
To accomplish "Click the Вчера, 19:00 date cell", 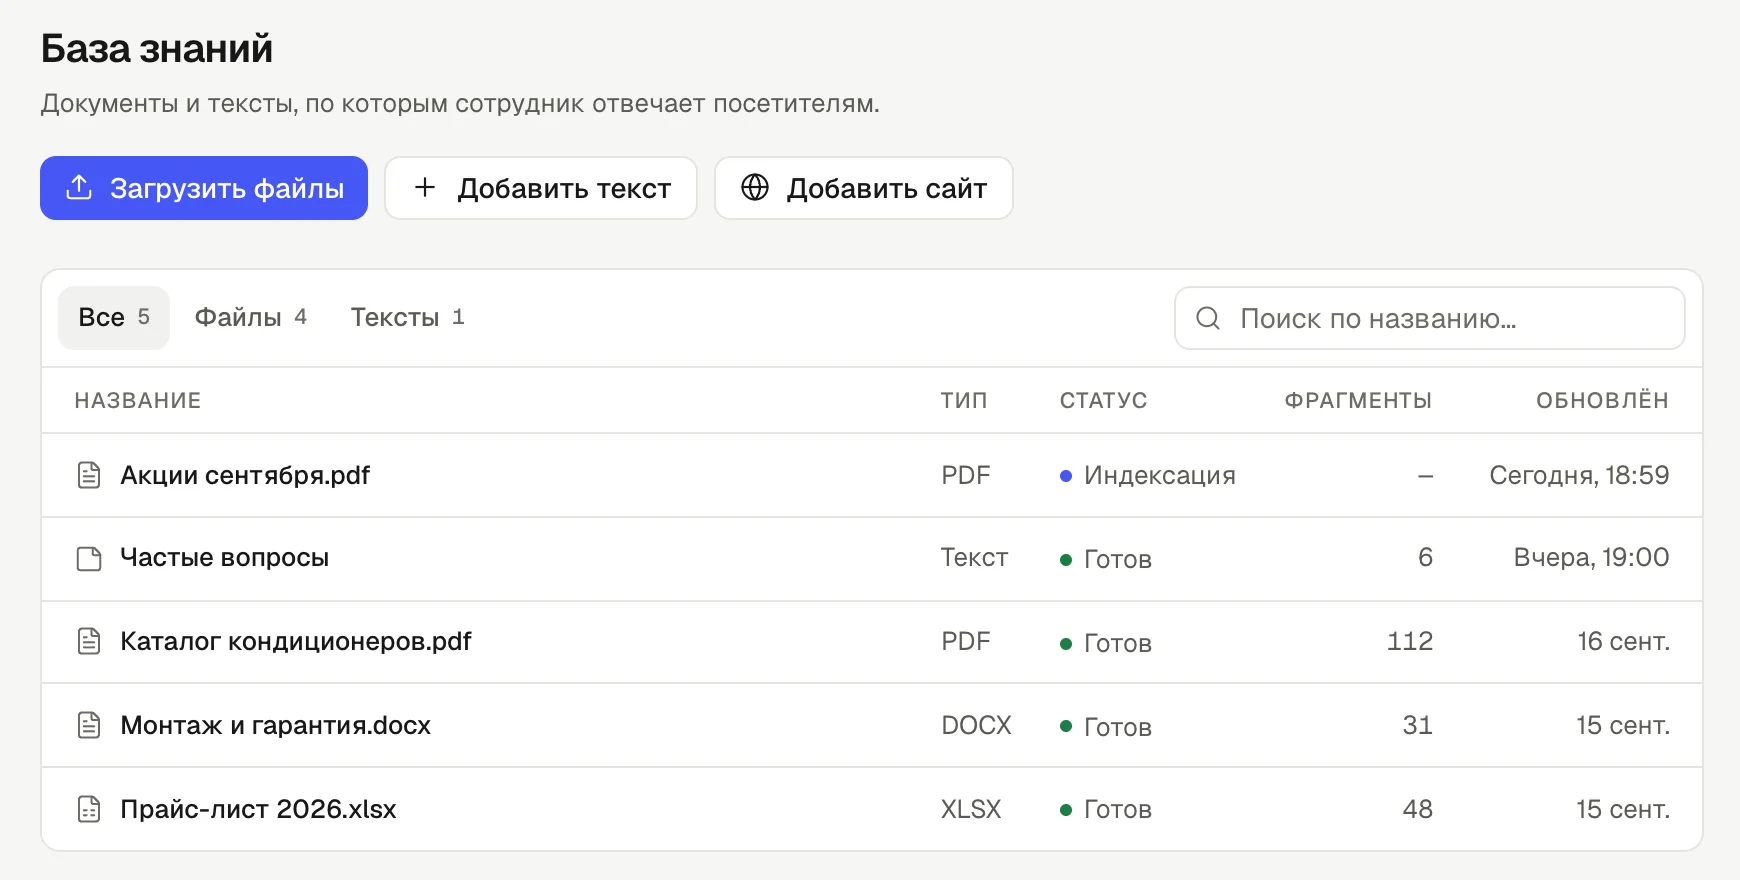I will tap(1591, 557).
